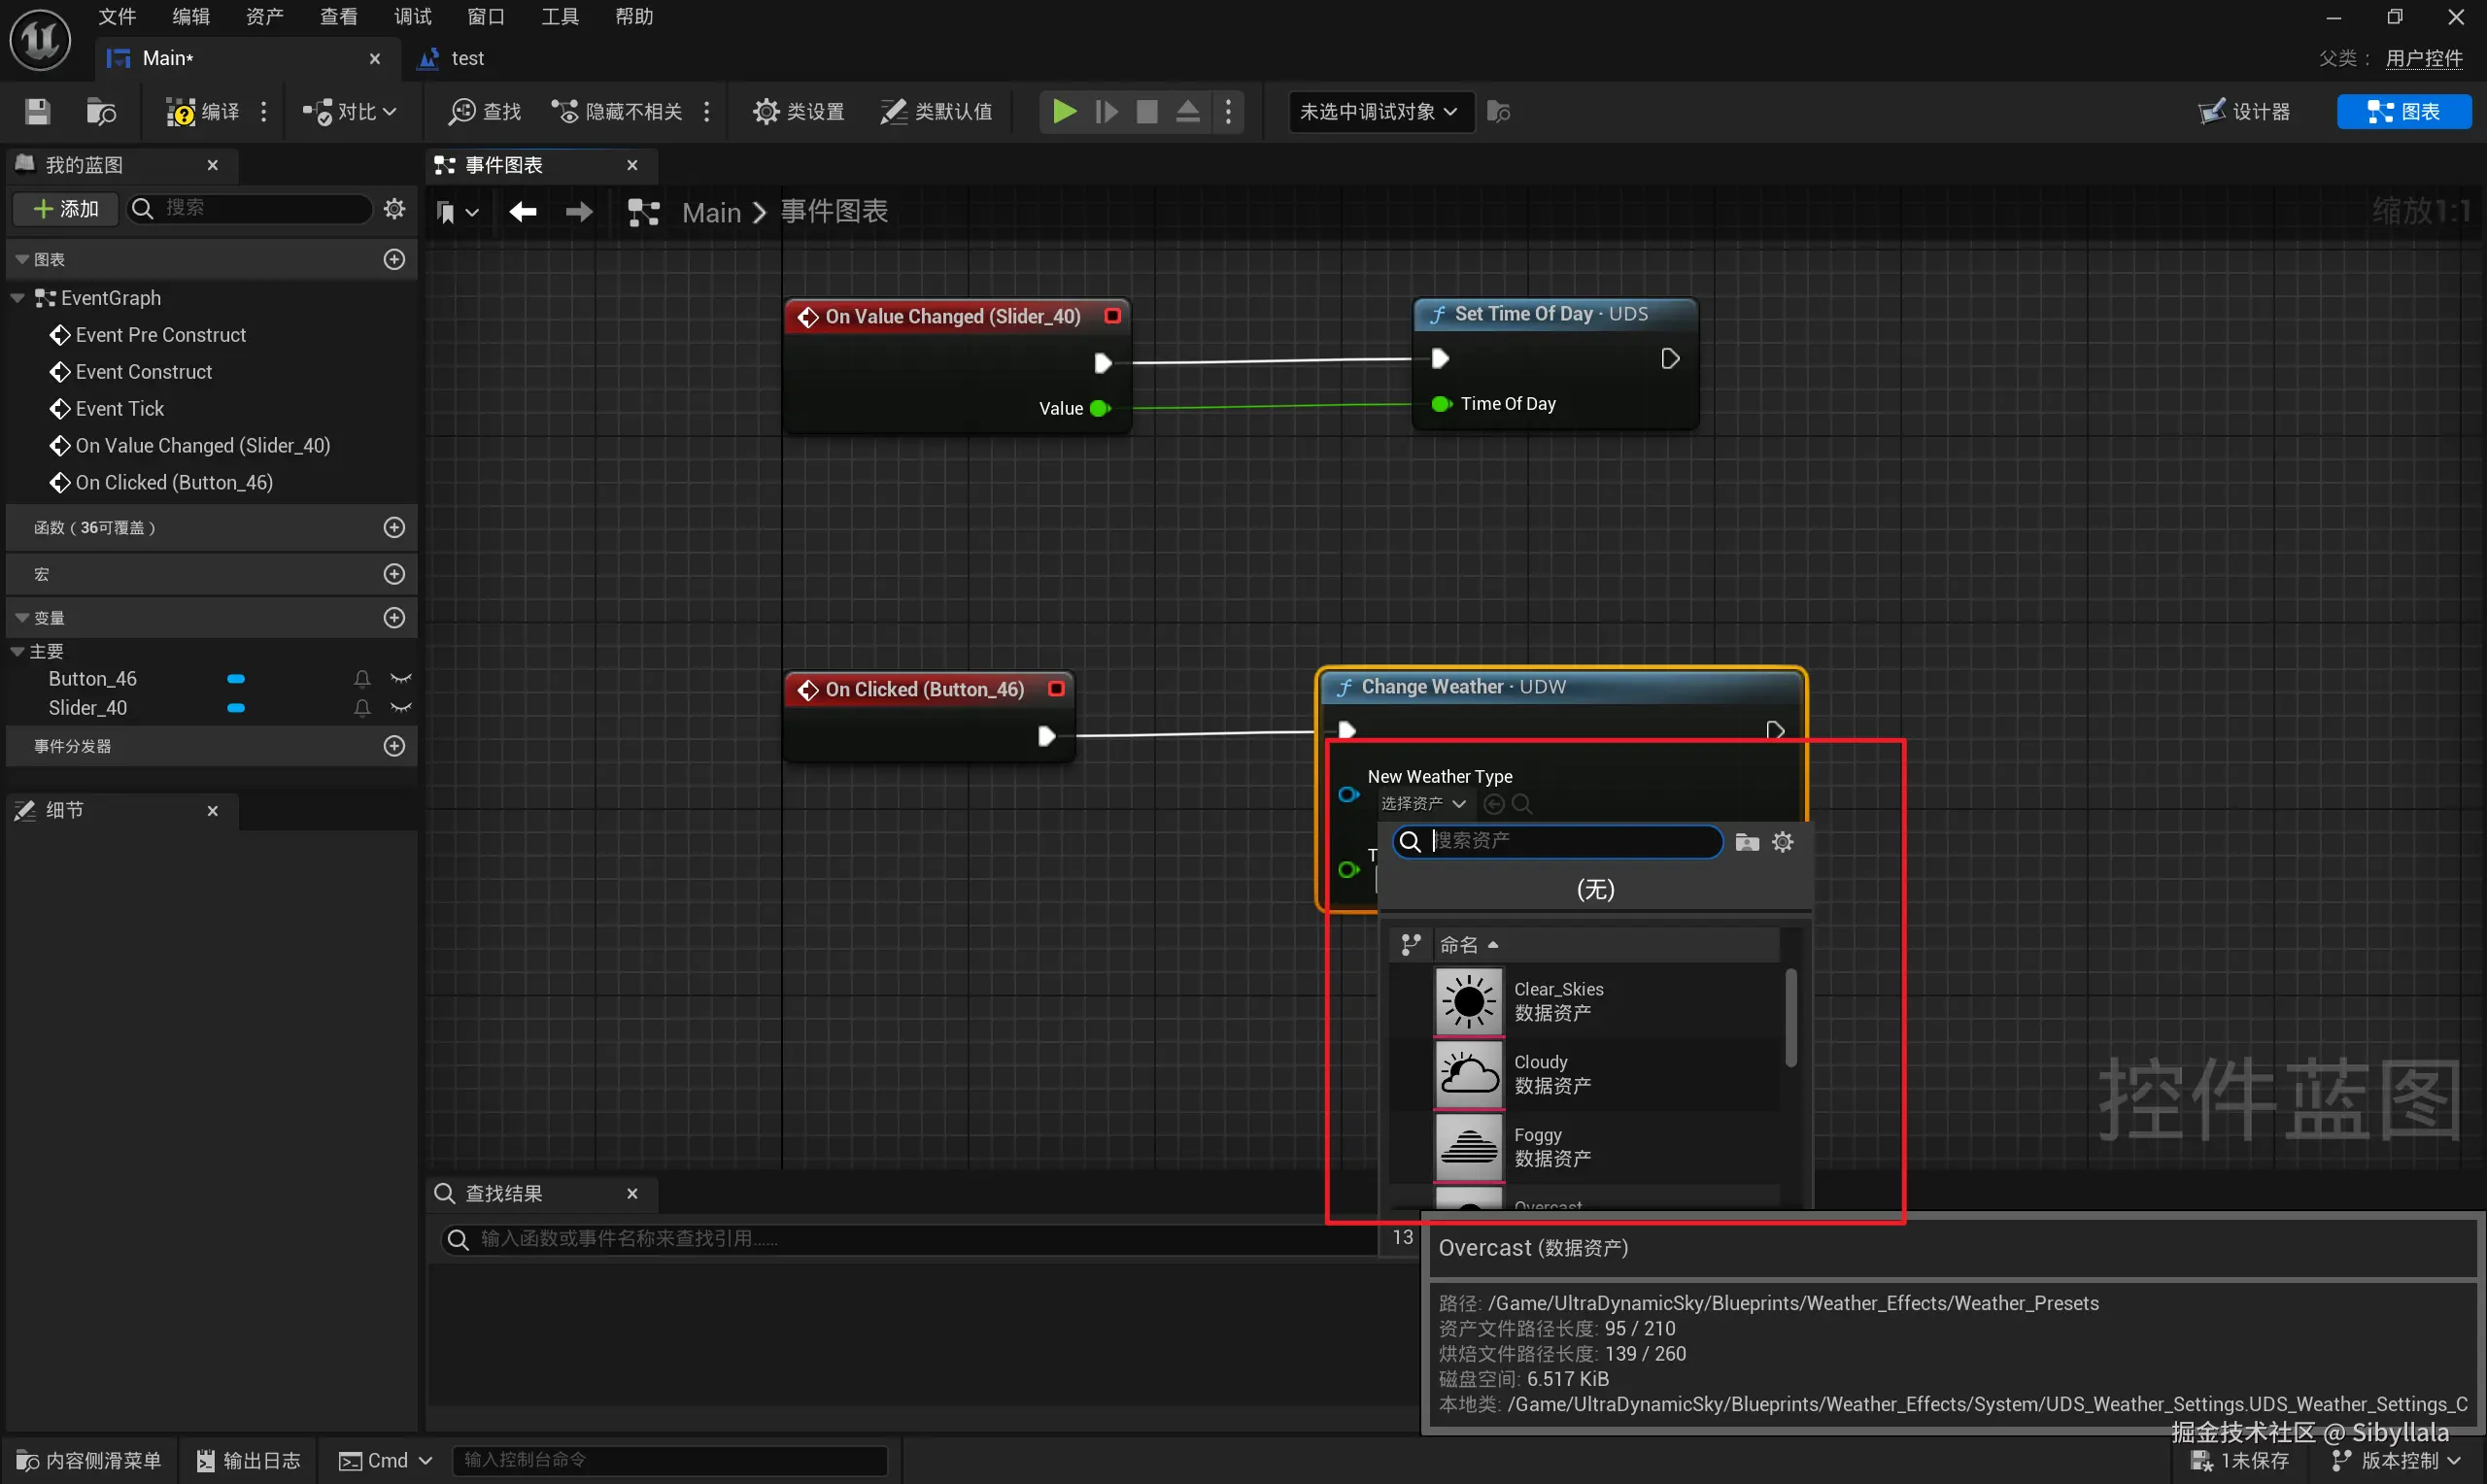Open Class Settings (类设置) gear
This screenshot has height=1484, width=2487.
[x=799, y=112]
